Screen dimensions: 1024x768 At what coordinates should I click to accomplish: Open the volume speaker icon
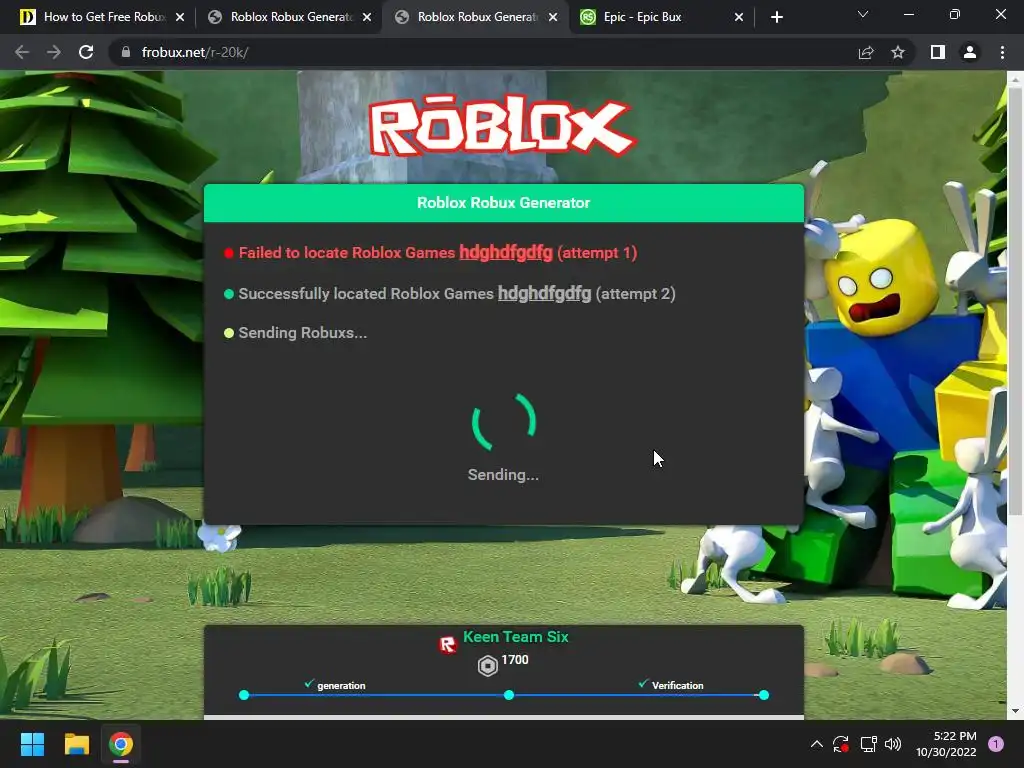click(893, 744)
